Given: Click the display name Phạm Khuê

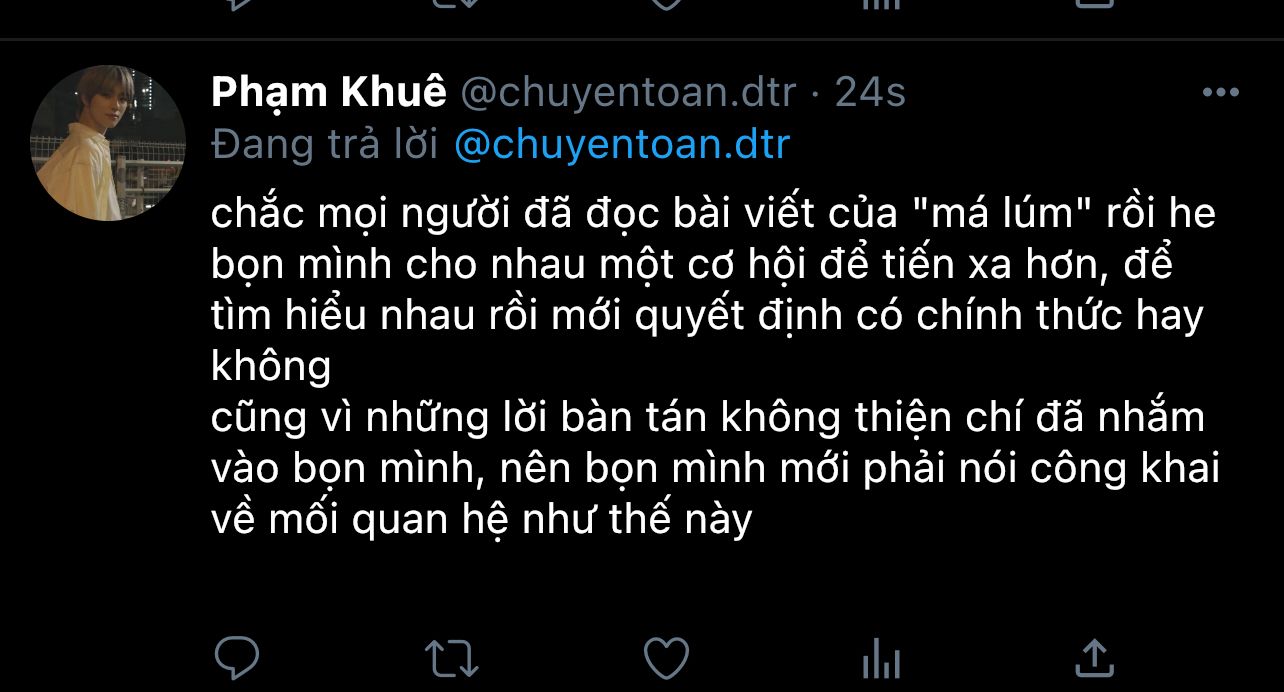Looking at the screenshot, I should click(x=329, y=93).
